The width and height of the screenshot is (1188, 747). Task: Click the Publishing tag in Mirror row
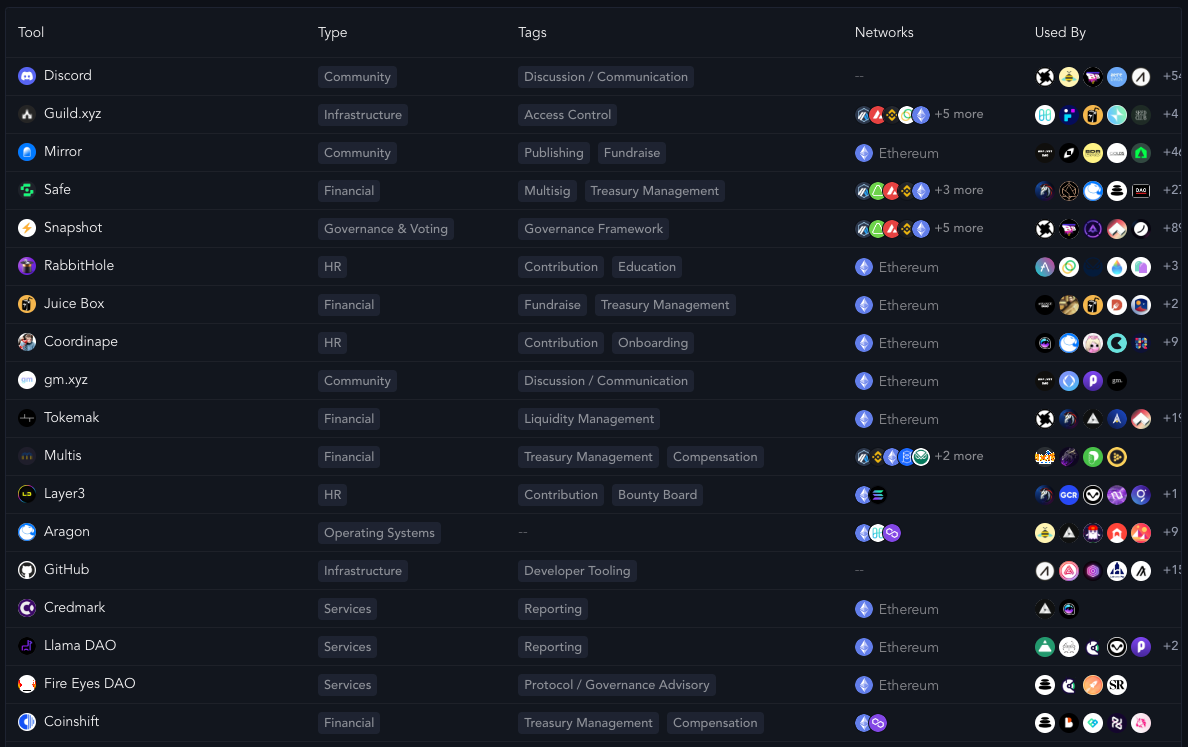554,153
